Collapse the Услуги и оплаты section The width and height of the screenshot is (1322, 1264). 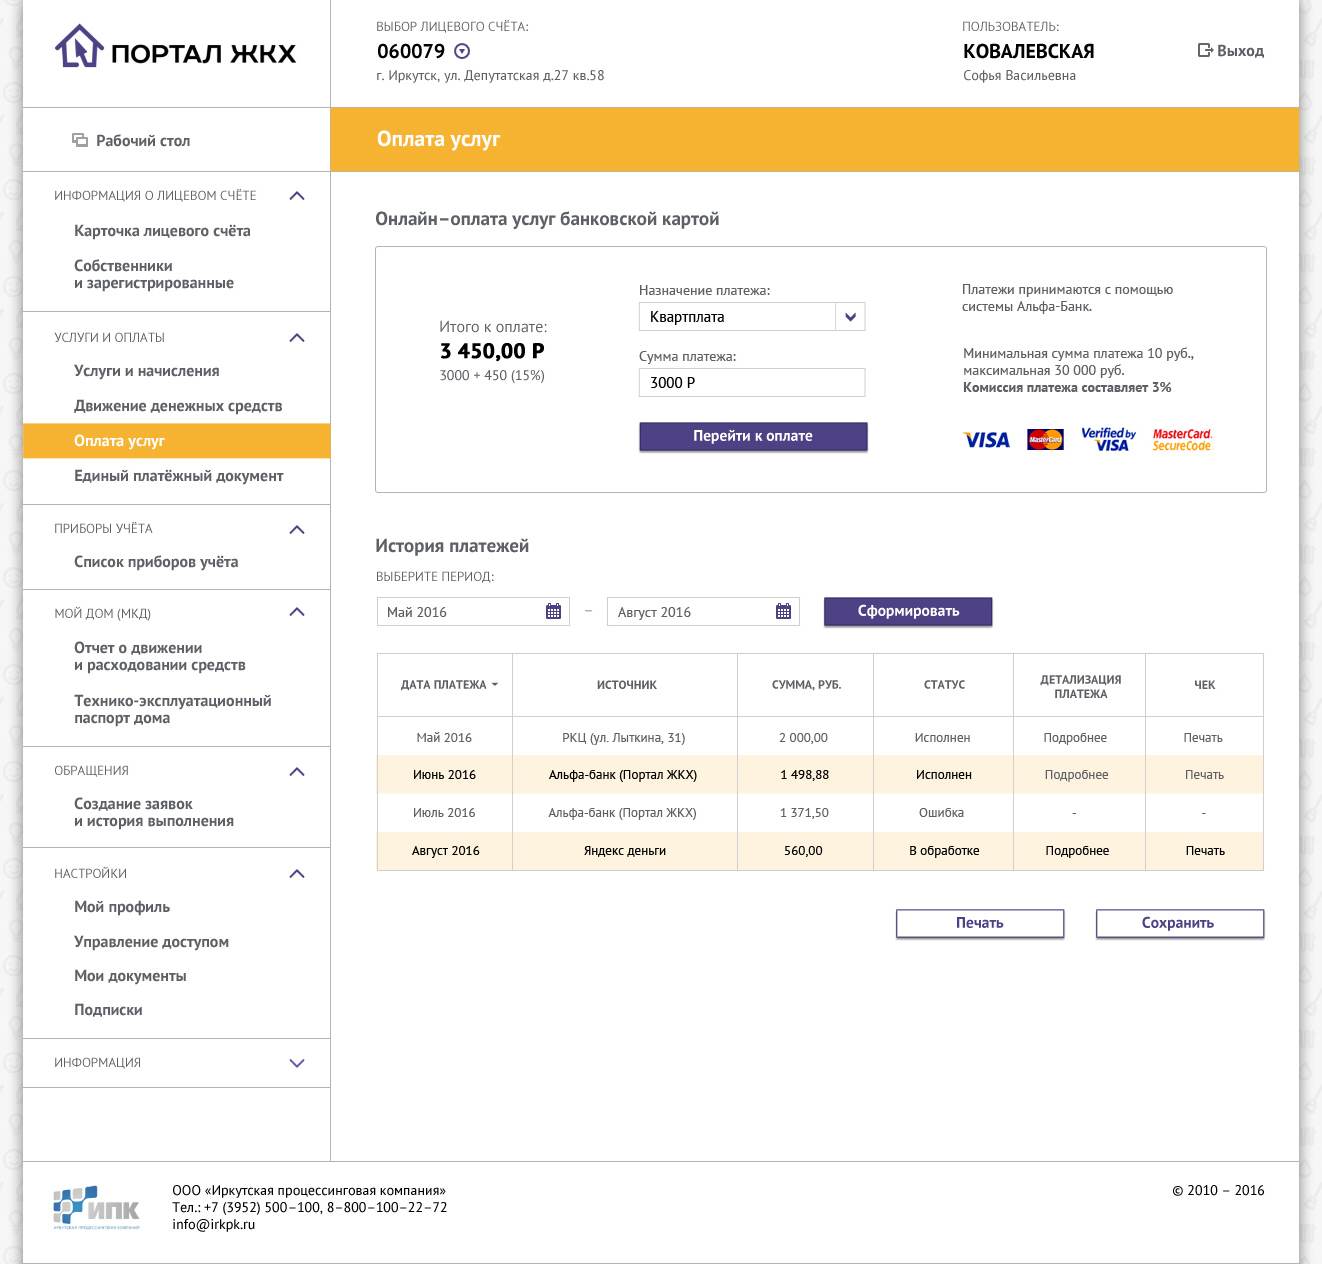297,338
